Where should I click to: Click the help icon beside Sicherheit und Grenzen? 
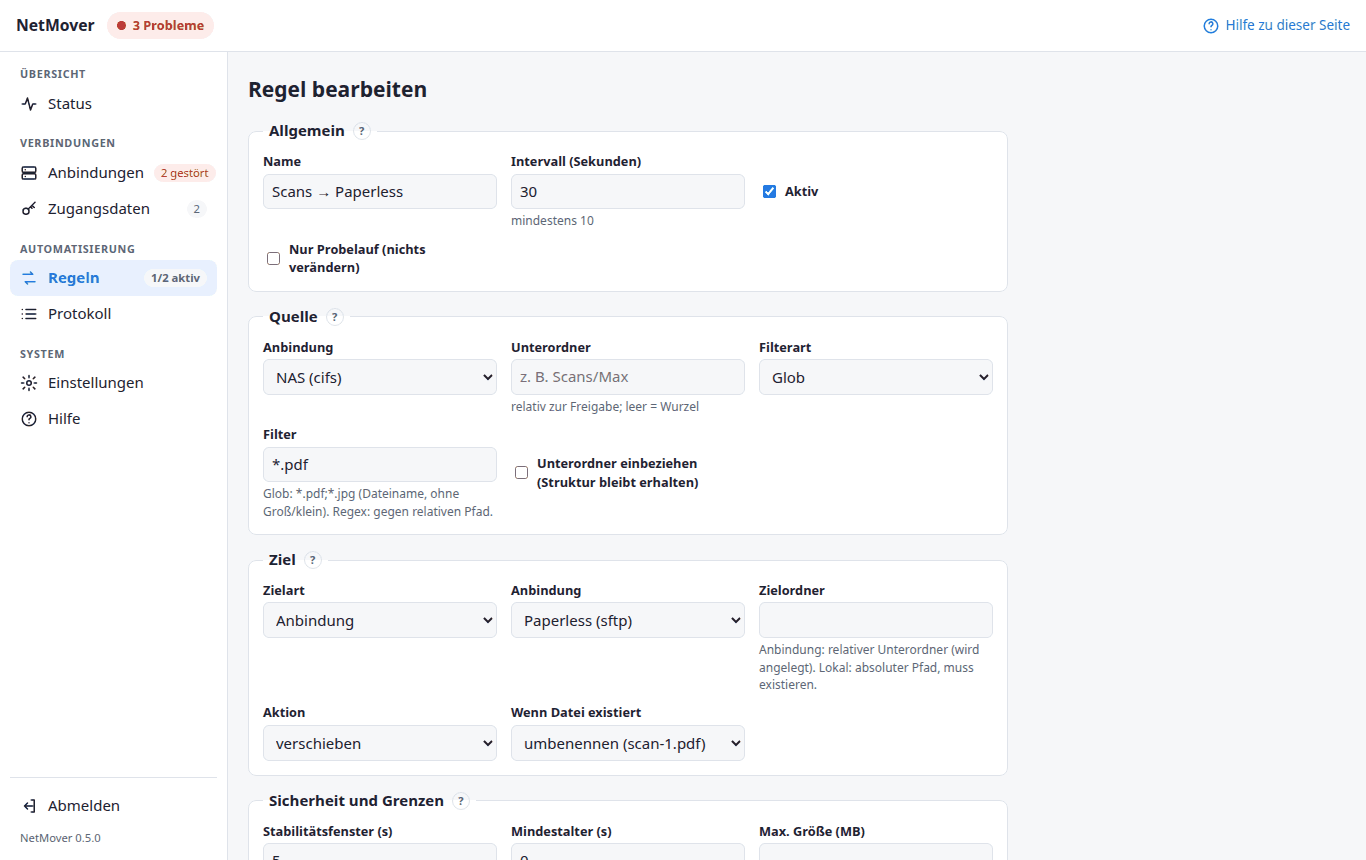pyautogui.click(x=461, y=801)
